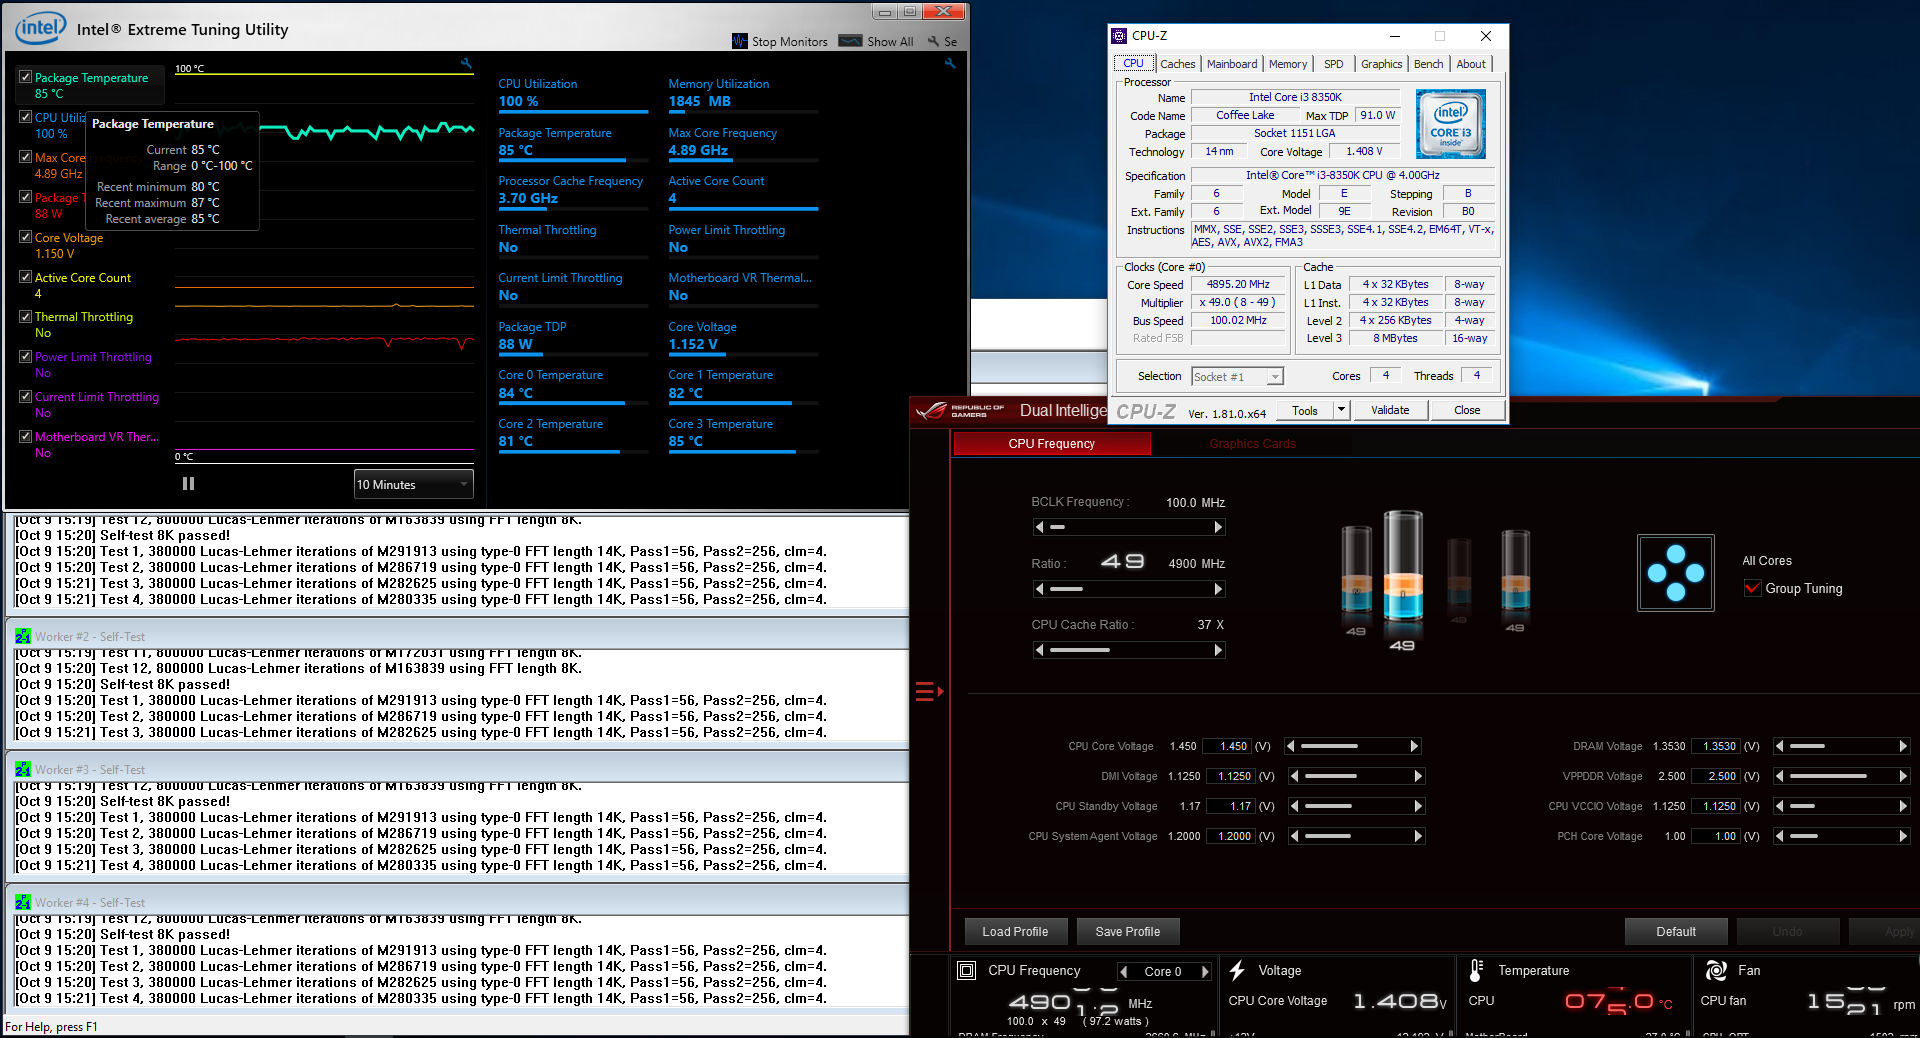Viewport: 1920px width, 1038px height.
Task: Open CPU-Z Tools dropdown arrow
Action: click(1342, 410)
